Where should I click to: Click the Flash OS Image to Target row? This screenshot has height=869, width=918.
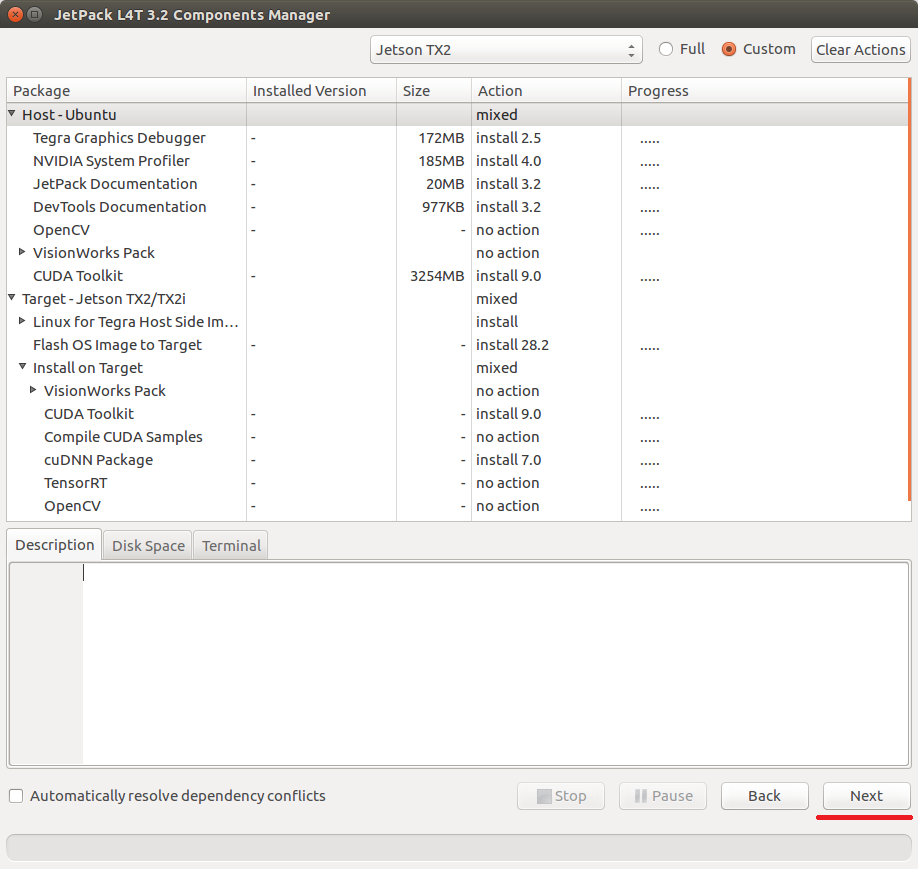pos(117,345)
